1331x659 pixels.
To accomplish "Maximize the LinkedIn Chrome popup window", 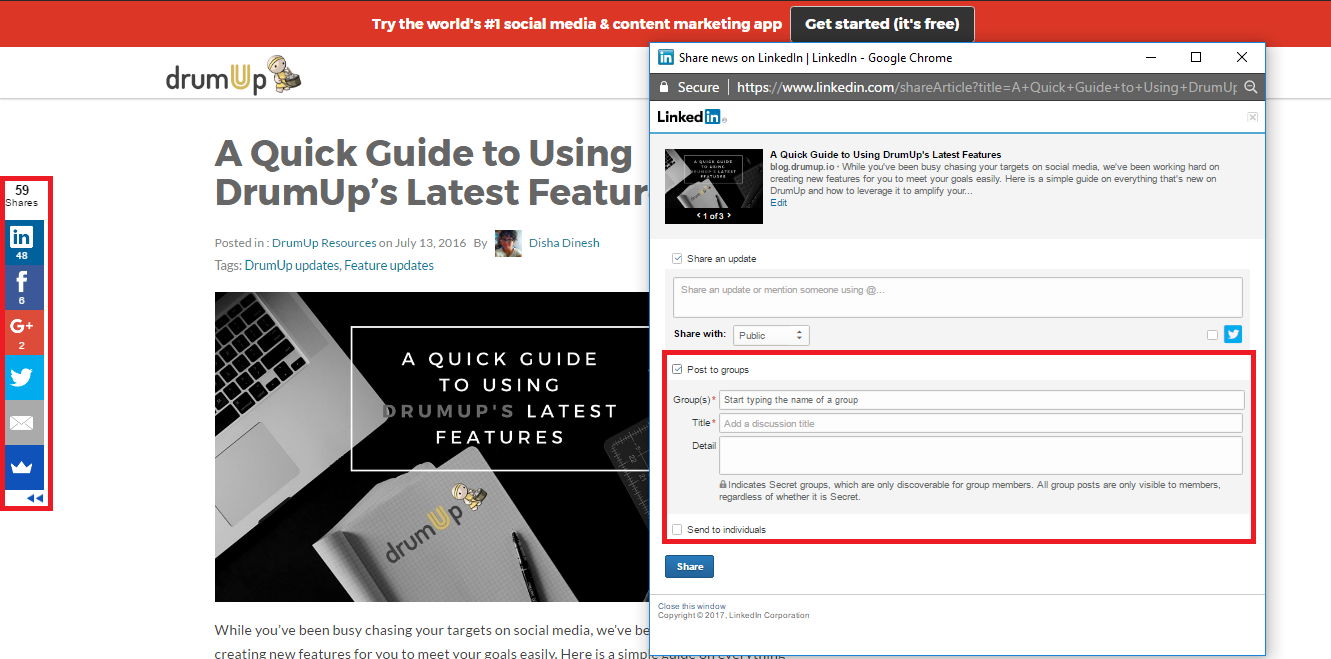I will point(1196,58).
